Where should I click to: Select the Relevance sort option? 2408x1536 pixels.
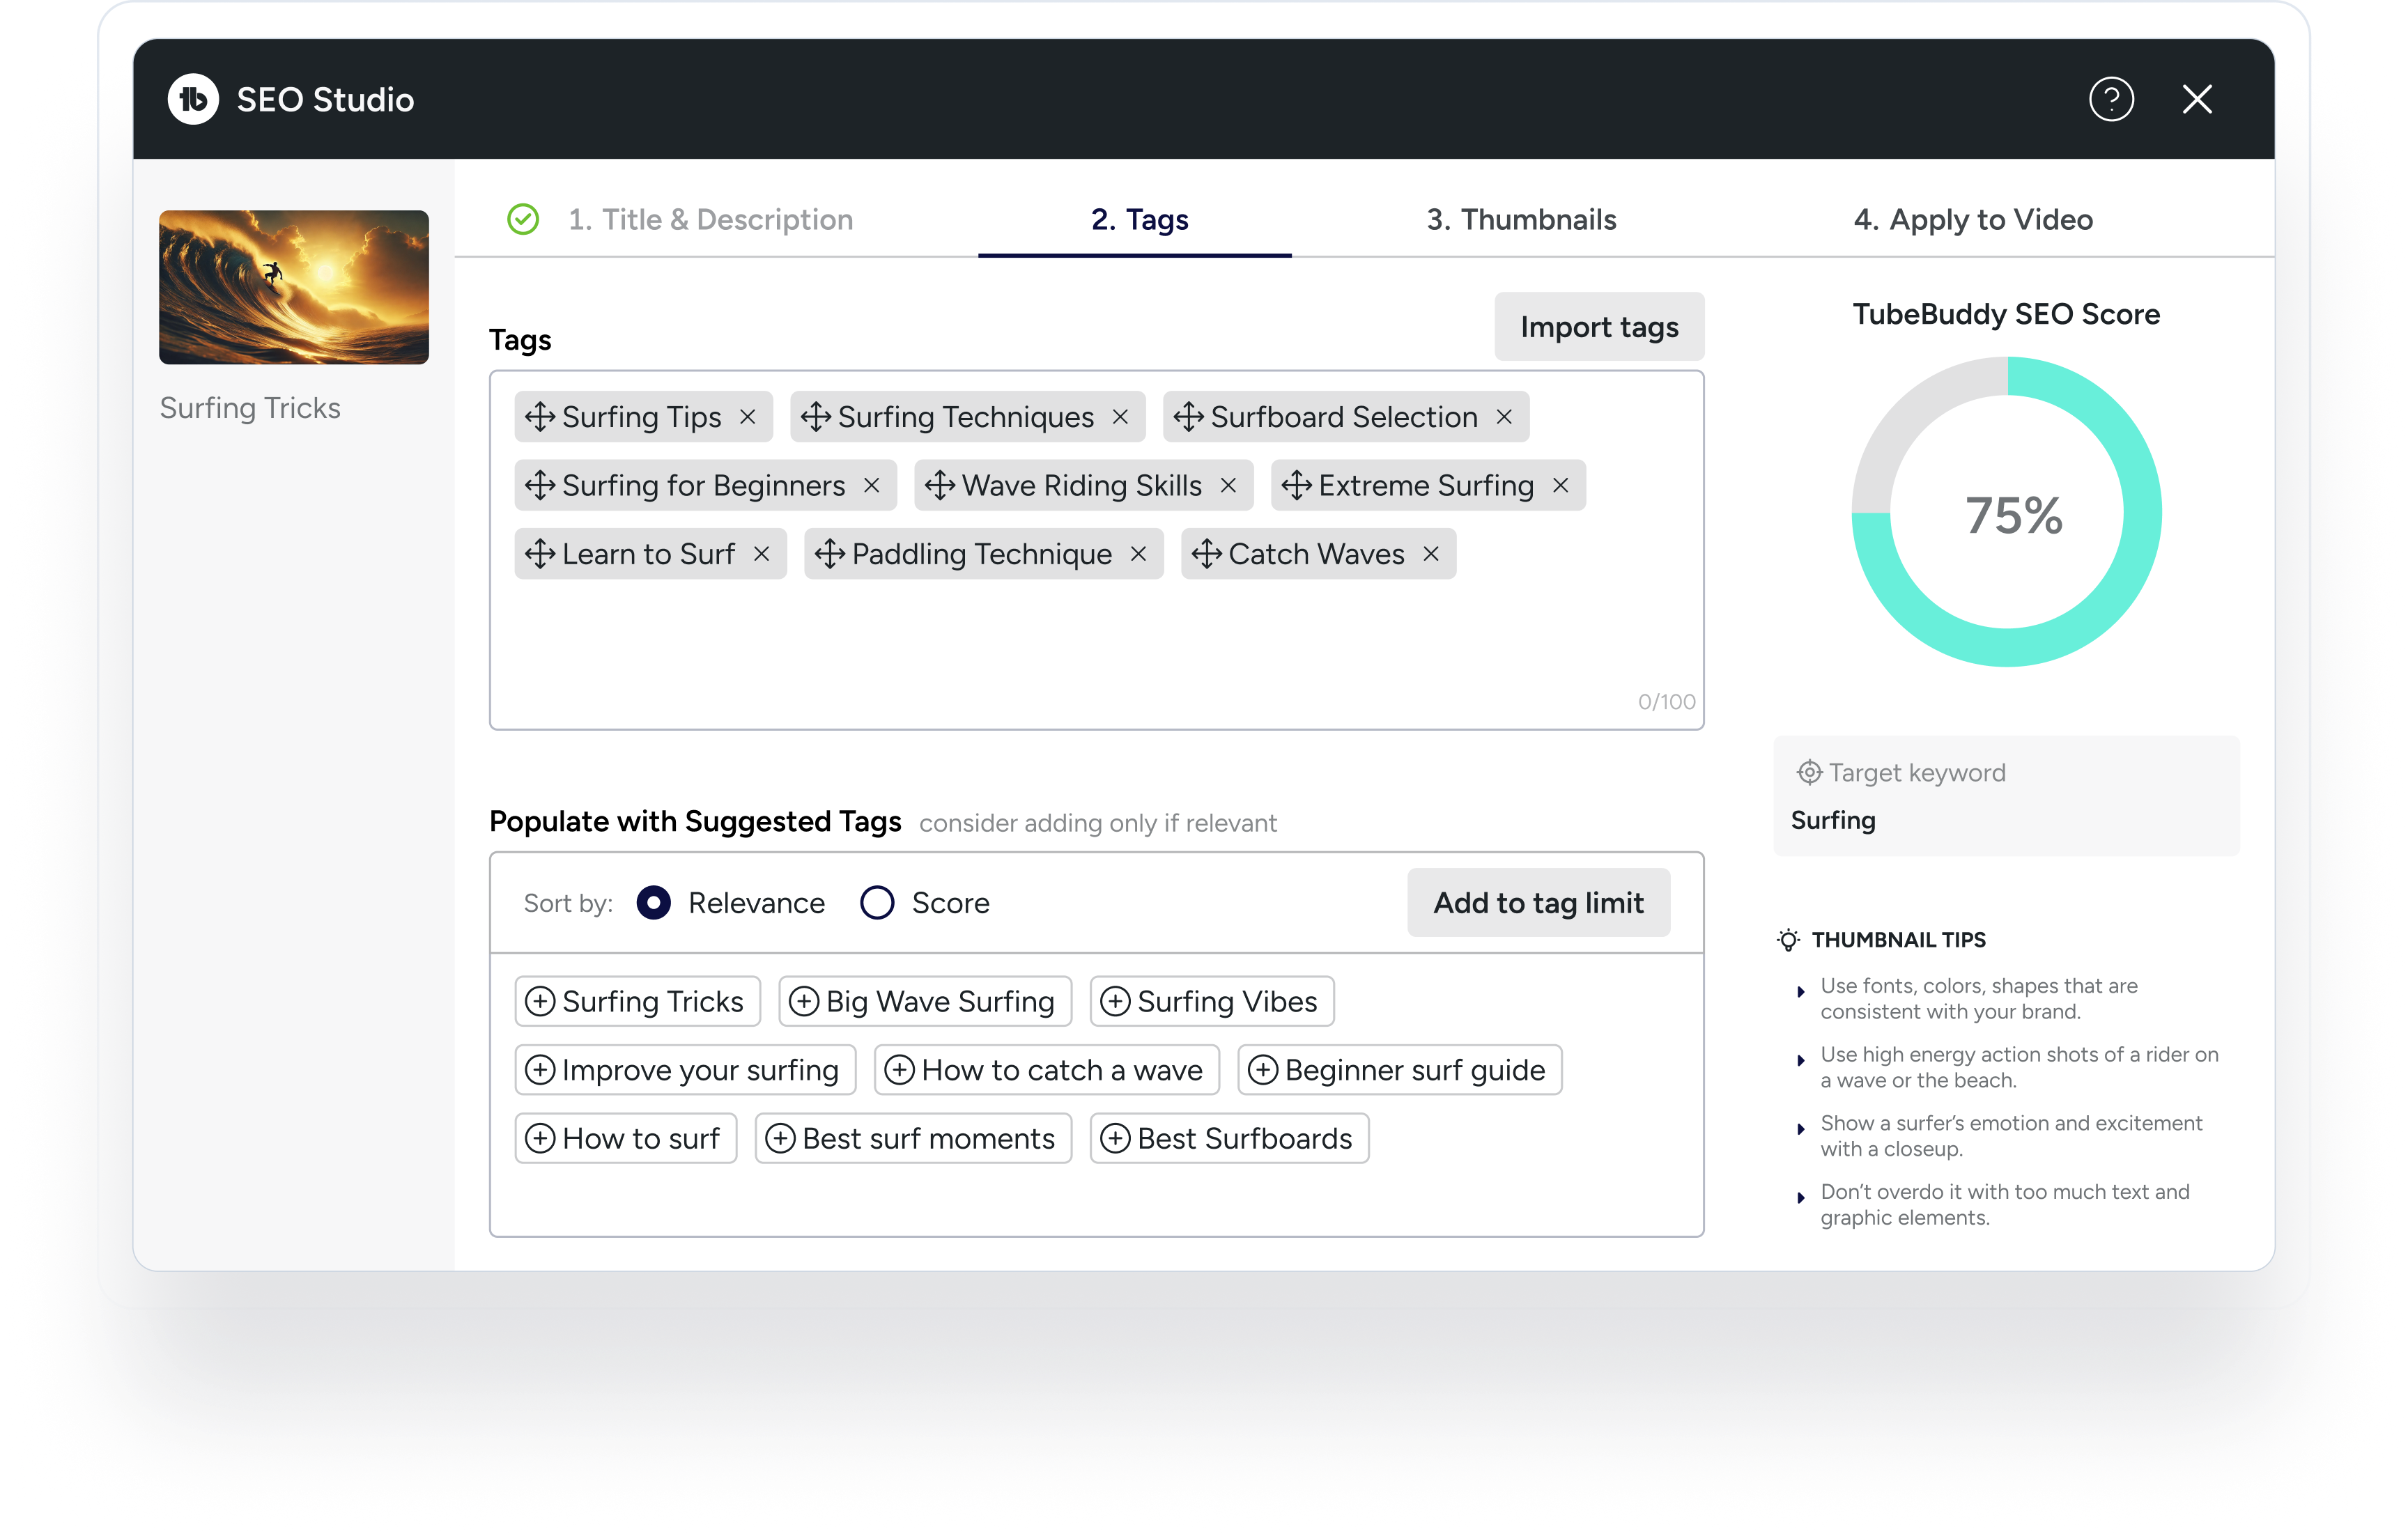coord(653,903)
